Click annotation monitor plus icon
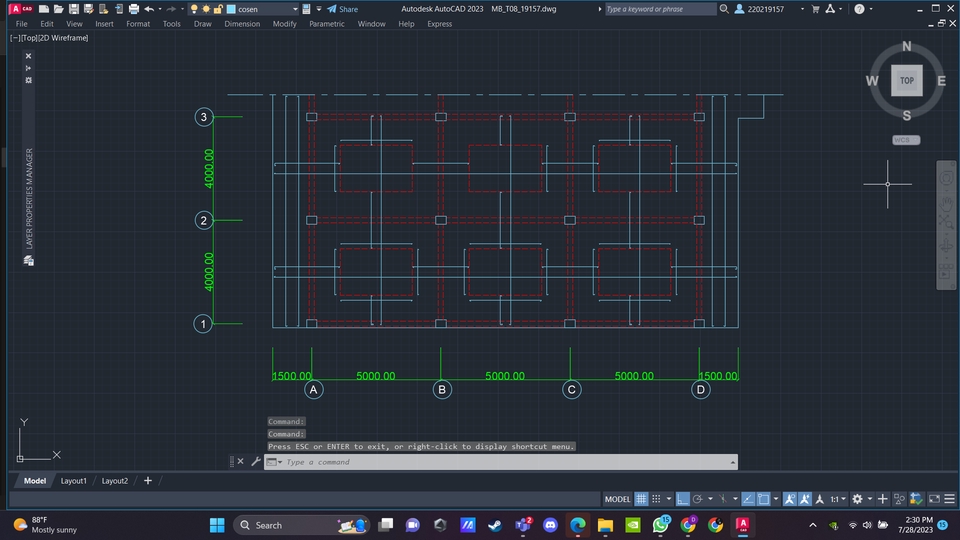 click(x=882, y=499)
